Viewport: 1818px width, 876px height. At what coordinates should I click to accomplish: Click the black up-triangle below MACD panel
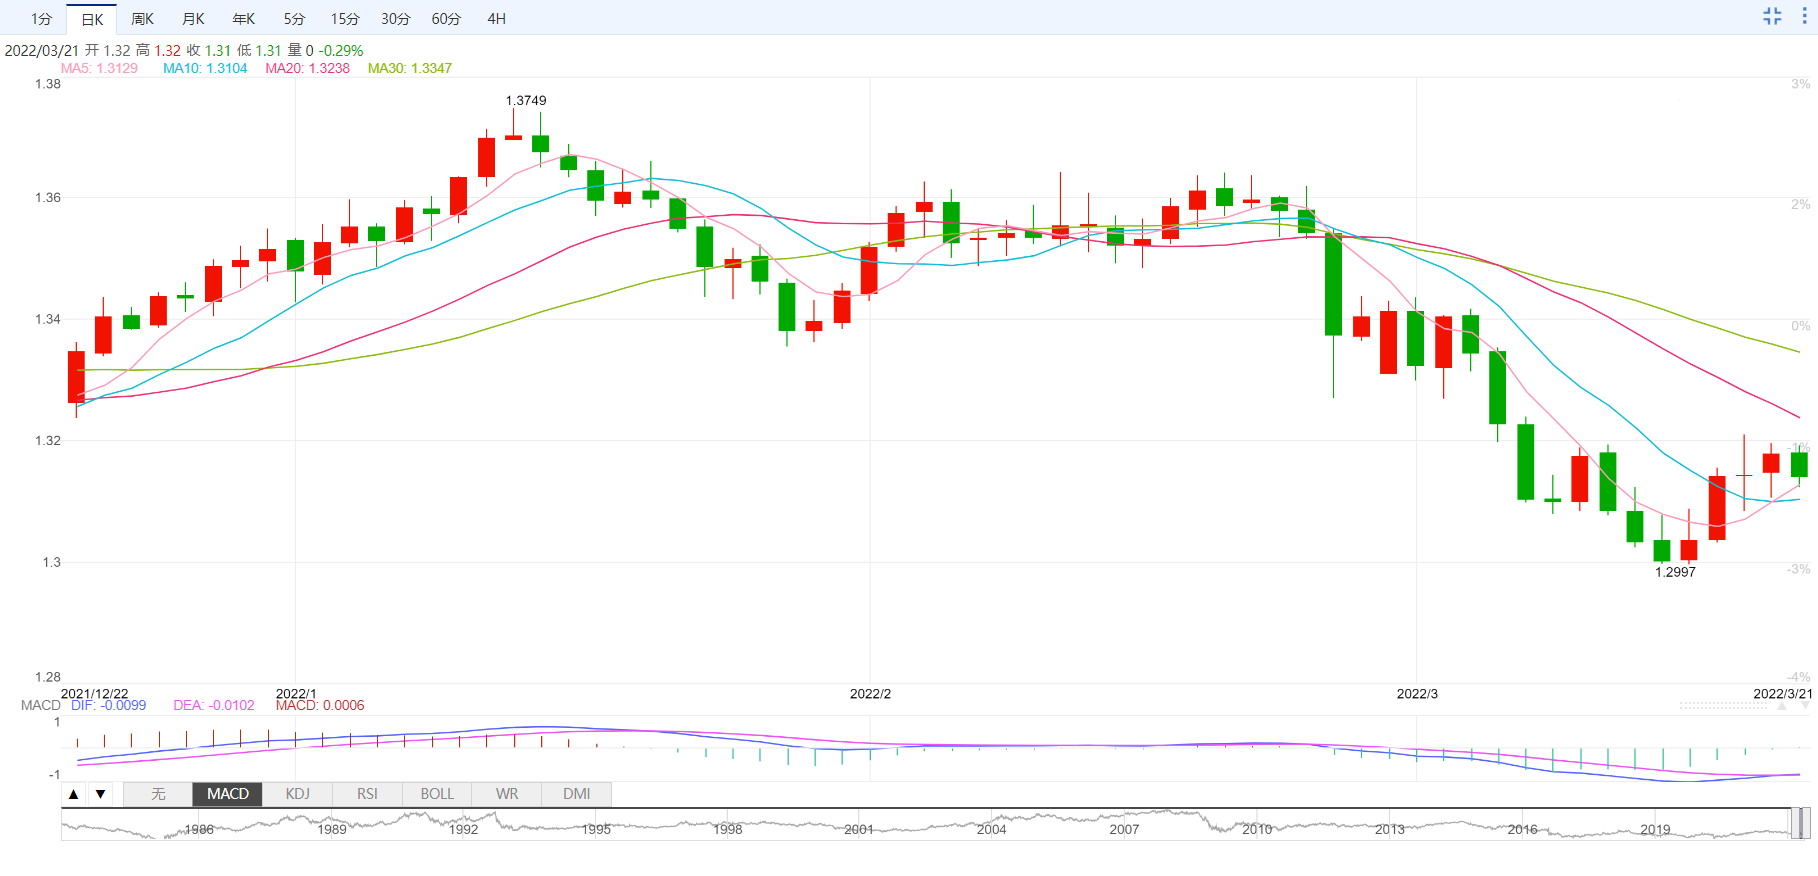[74, 794]
